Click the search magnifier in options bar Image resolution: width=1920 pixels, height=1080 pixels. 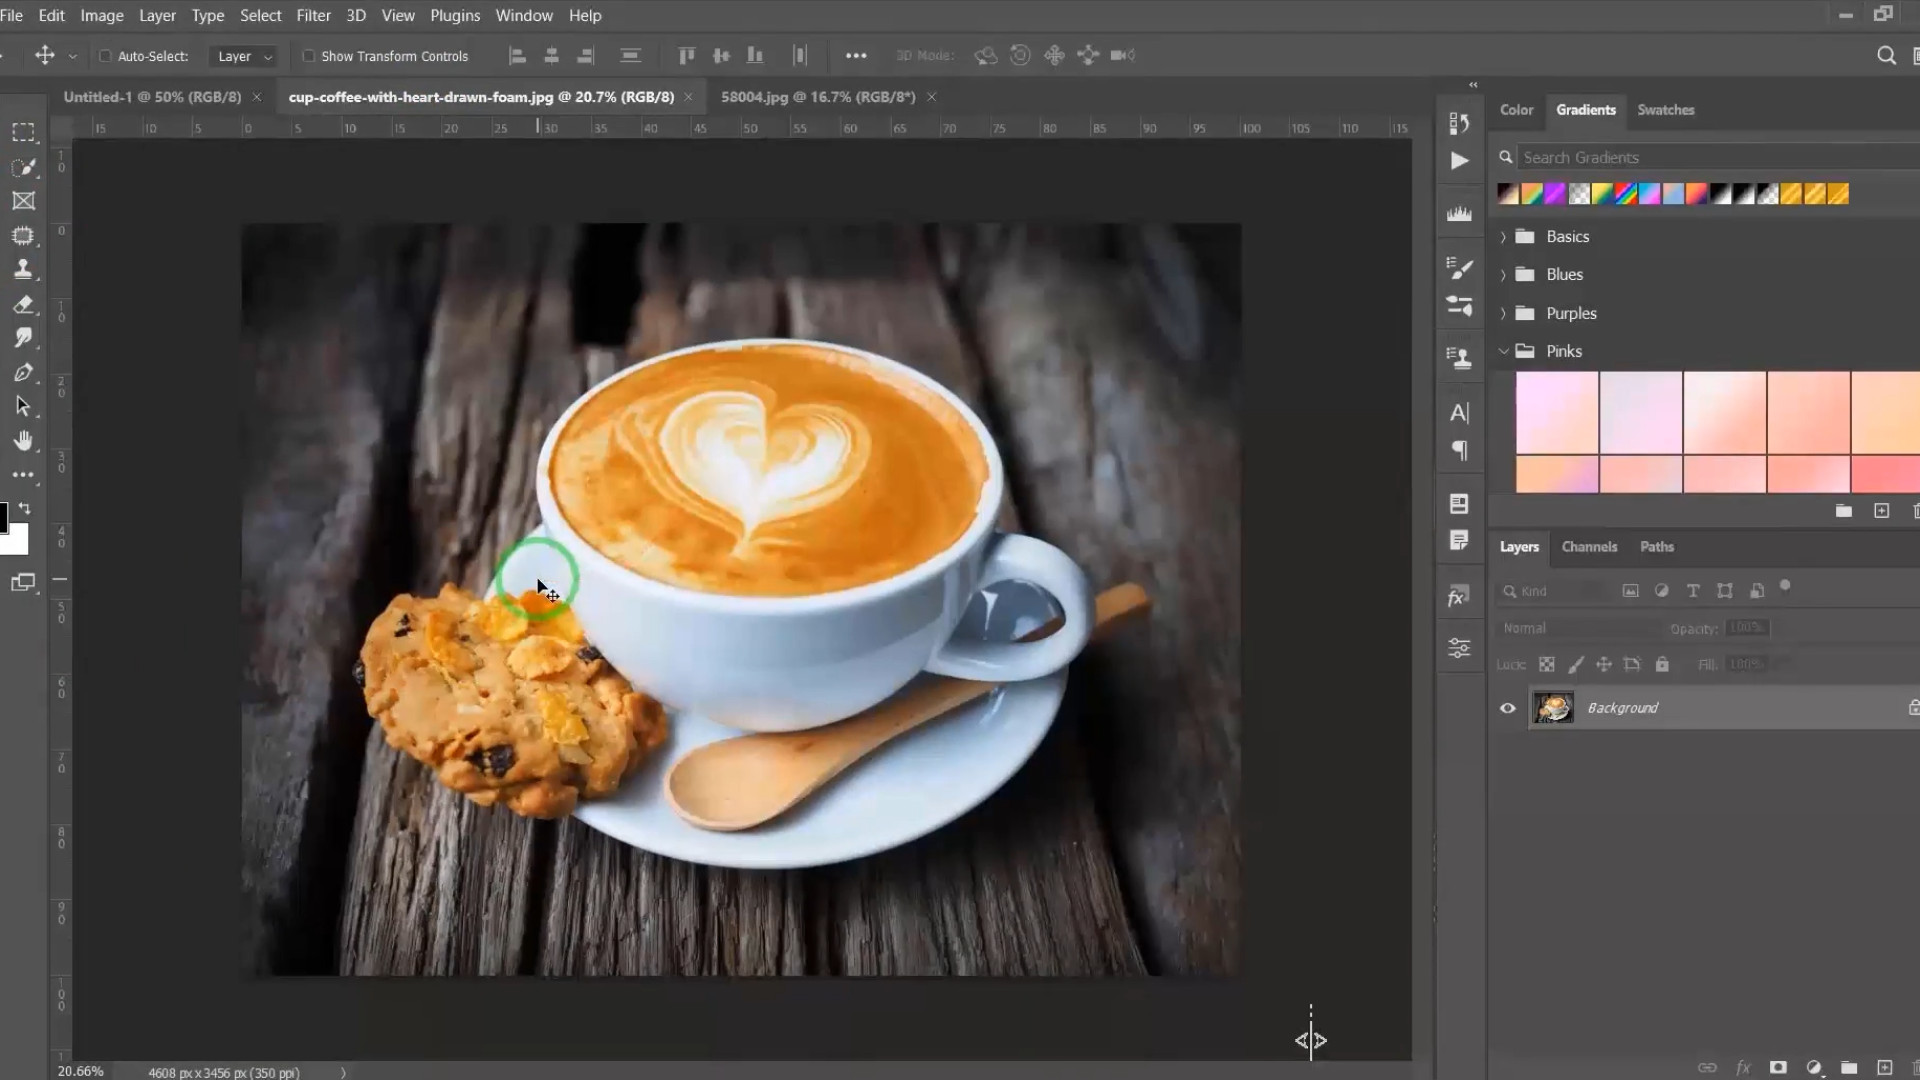pos(1886,56)
